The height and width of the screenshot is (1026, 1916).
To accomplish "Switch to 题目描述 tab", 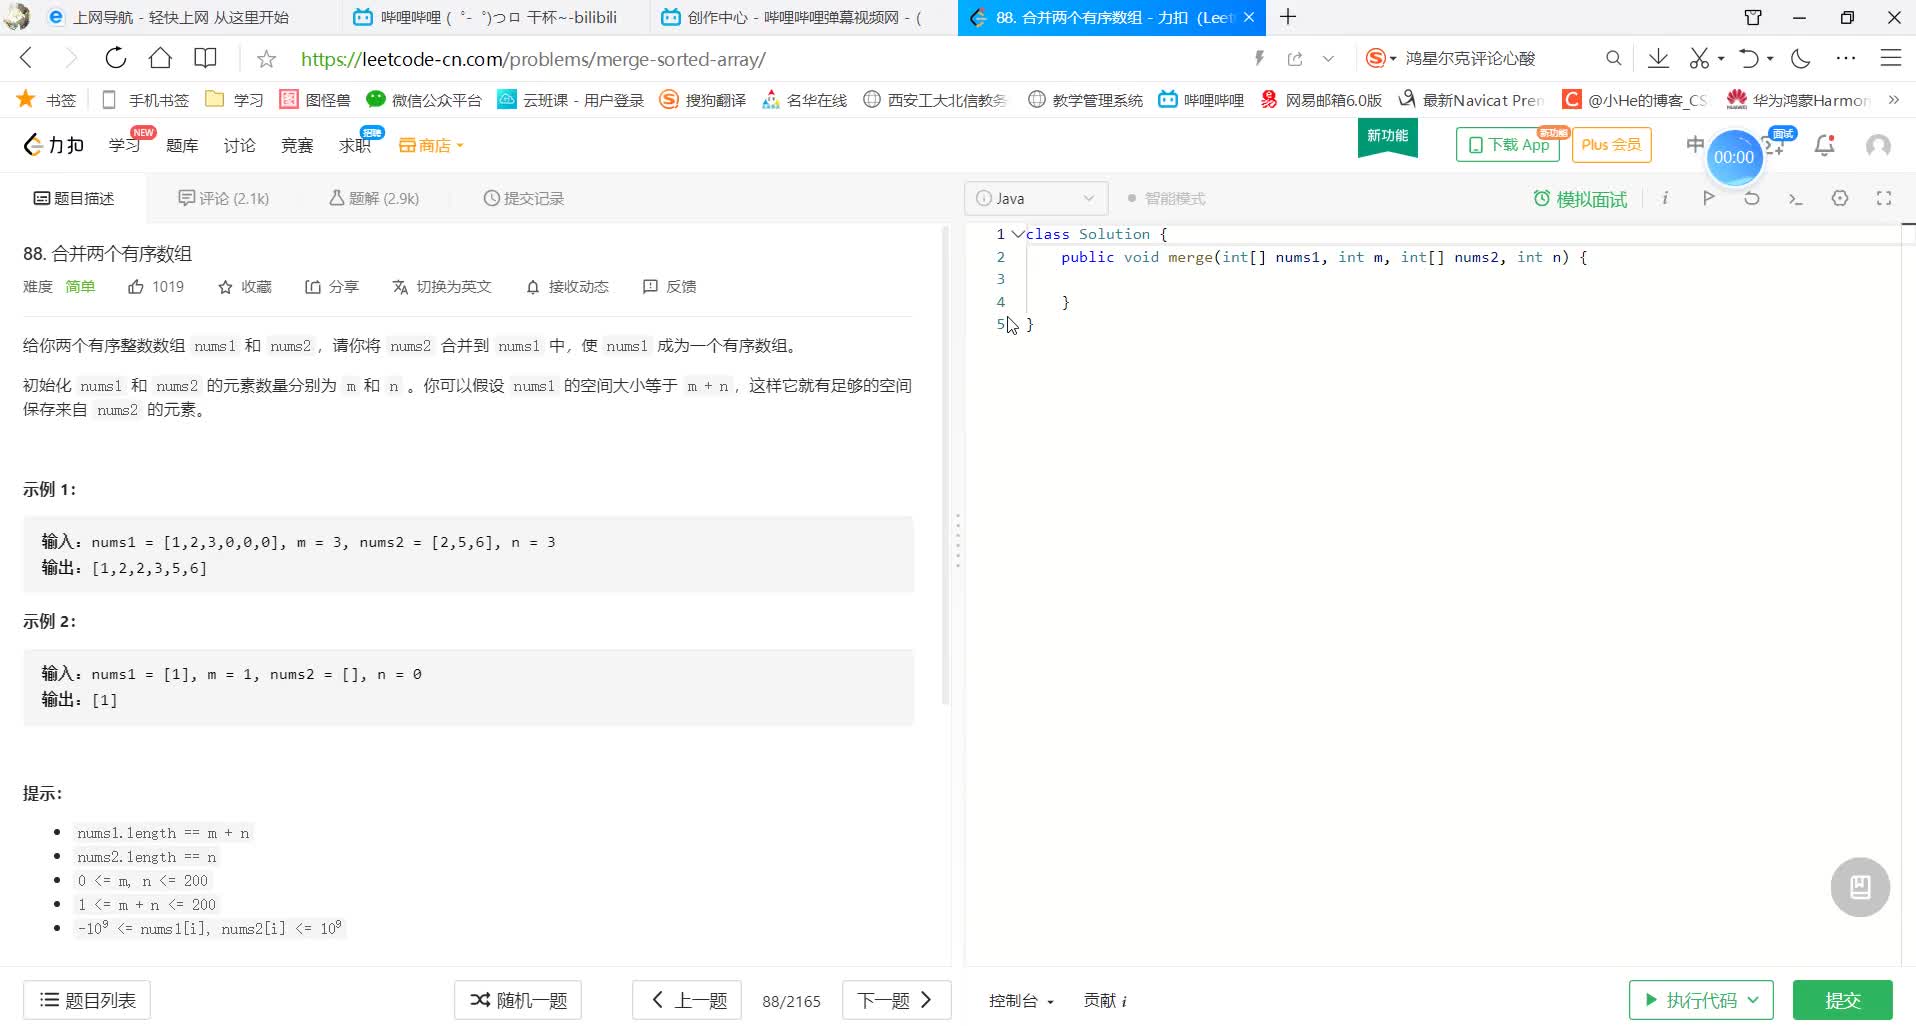I will [x=74, y=198].
